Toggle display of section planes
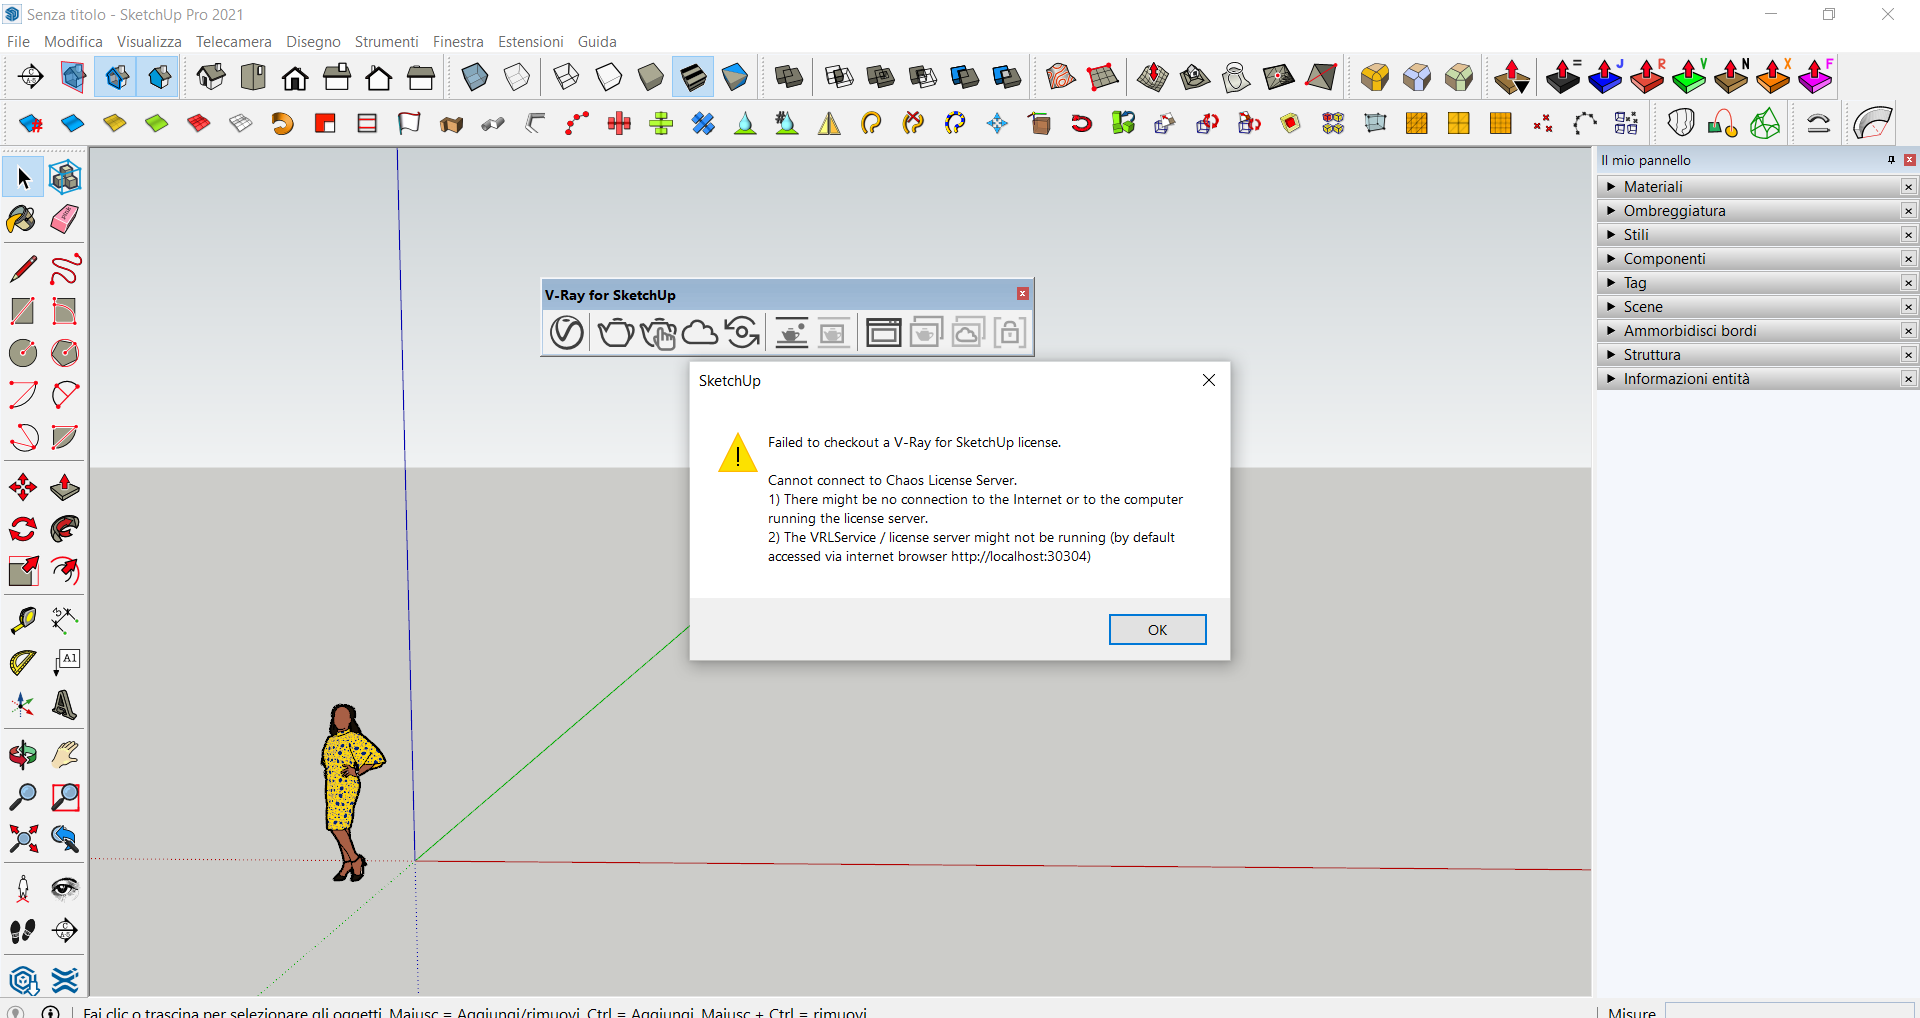Screen dimensions: 1920x1018 (x=74, y=77)
